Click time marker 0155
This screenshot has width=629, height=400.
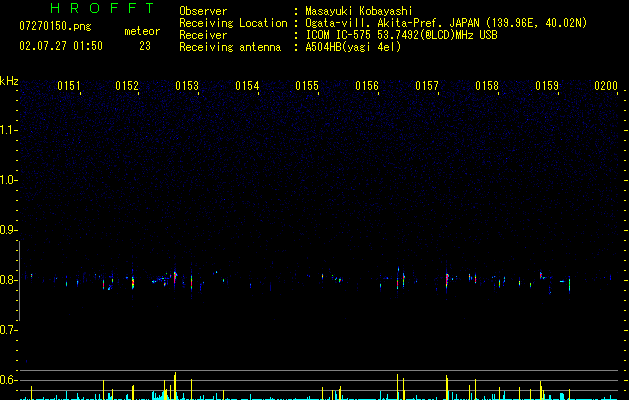[x=307, y=85]
